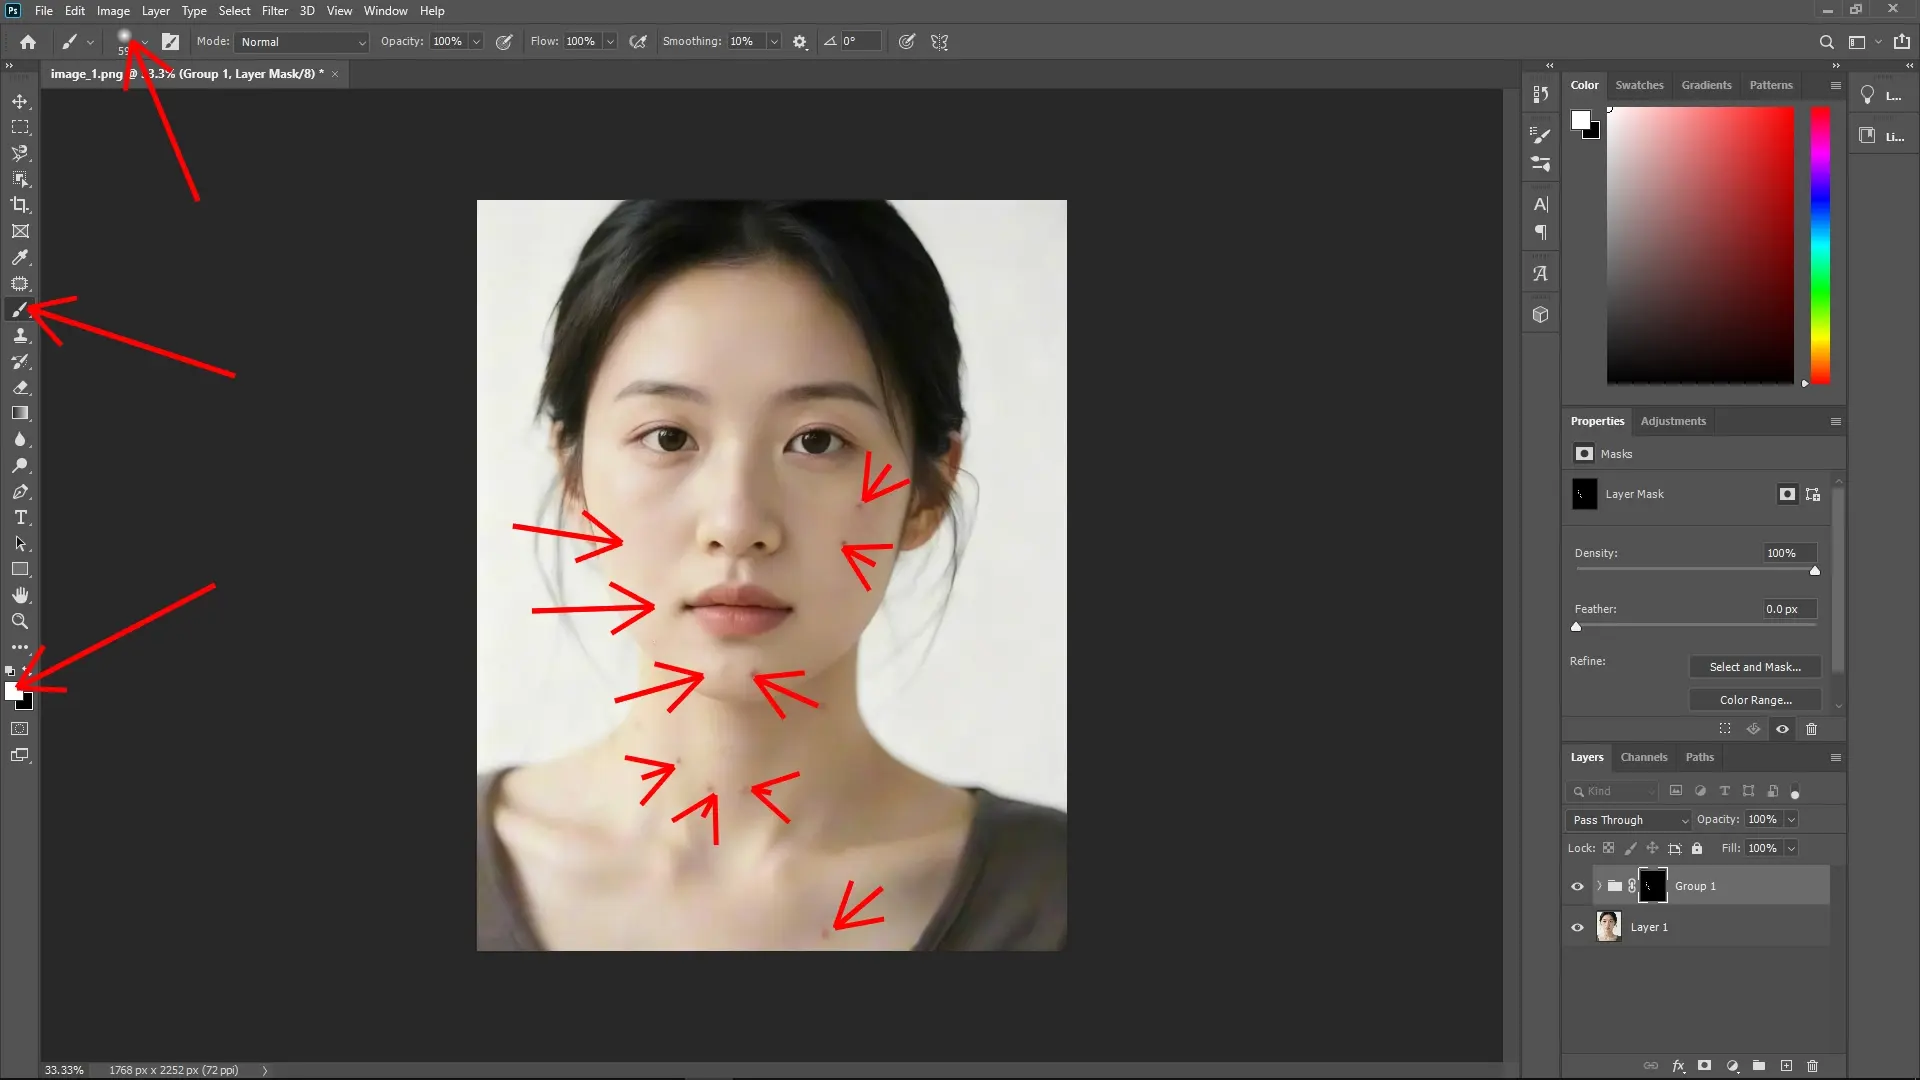Open the brush Mode dropdown

point(302,42)
